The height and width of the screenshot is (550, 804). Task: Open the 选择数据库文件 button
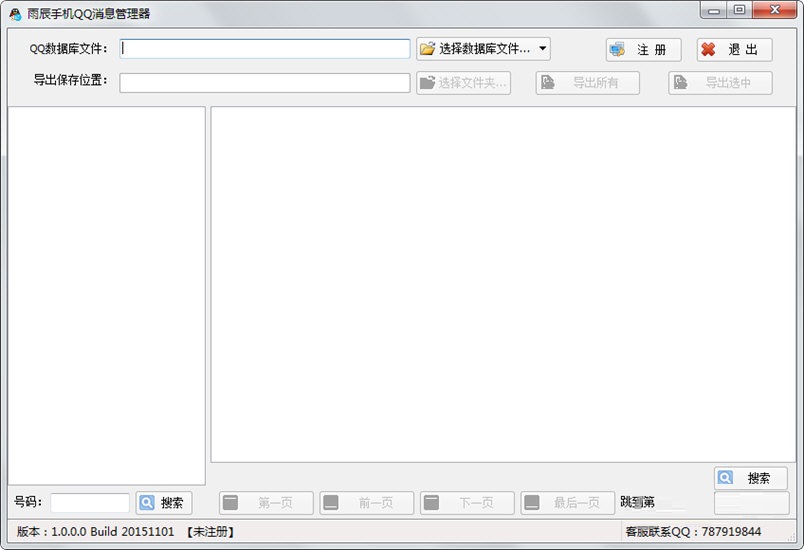[x=476, y=49]
